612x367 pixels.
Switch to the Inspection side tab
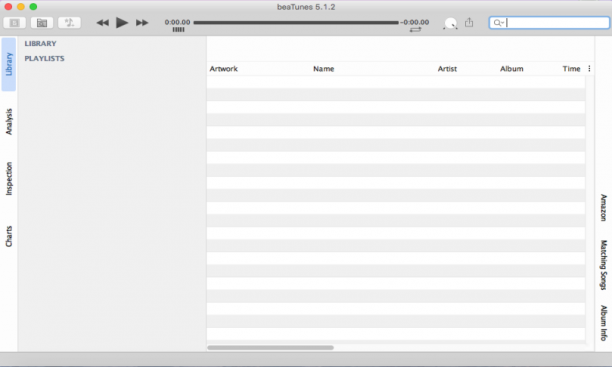coord(9,178)
